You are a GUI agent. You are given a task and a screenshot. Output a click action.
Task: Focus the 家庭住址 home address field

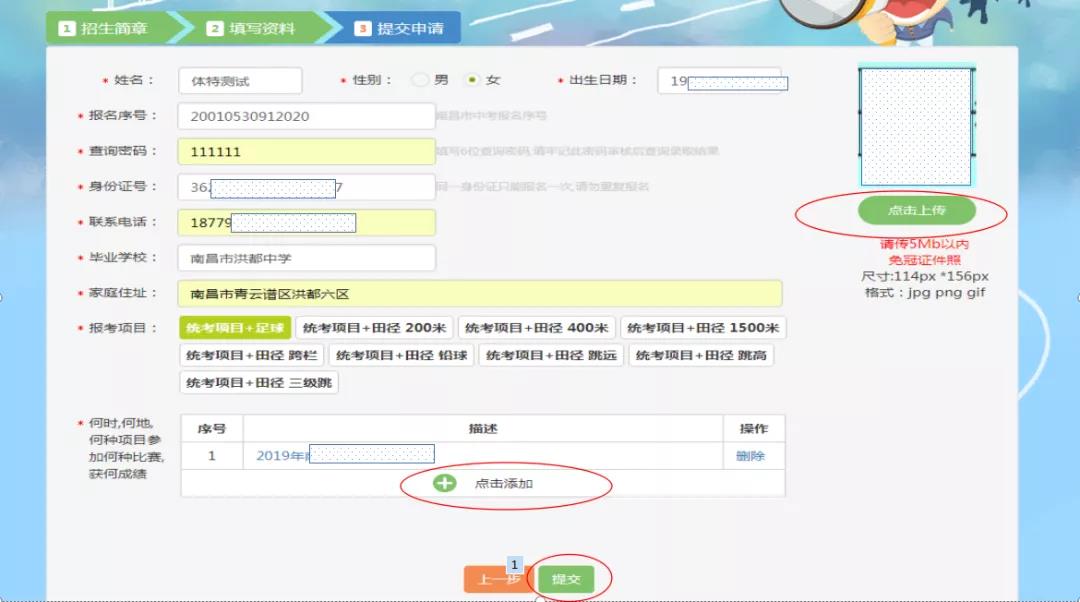(x=480, y=293)
